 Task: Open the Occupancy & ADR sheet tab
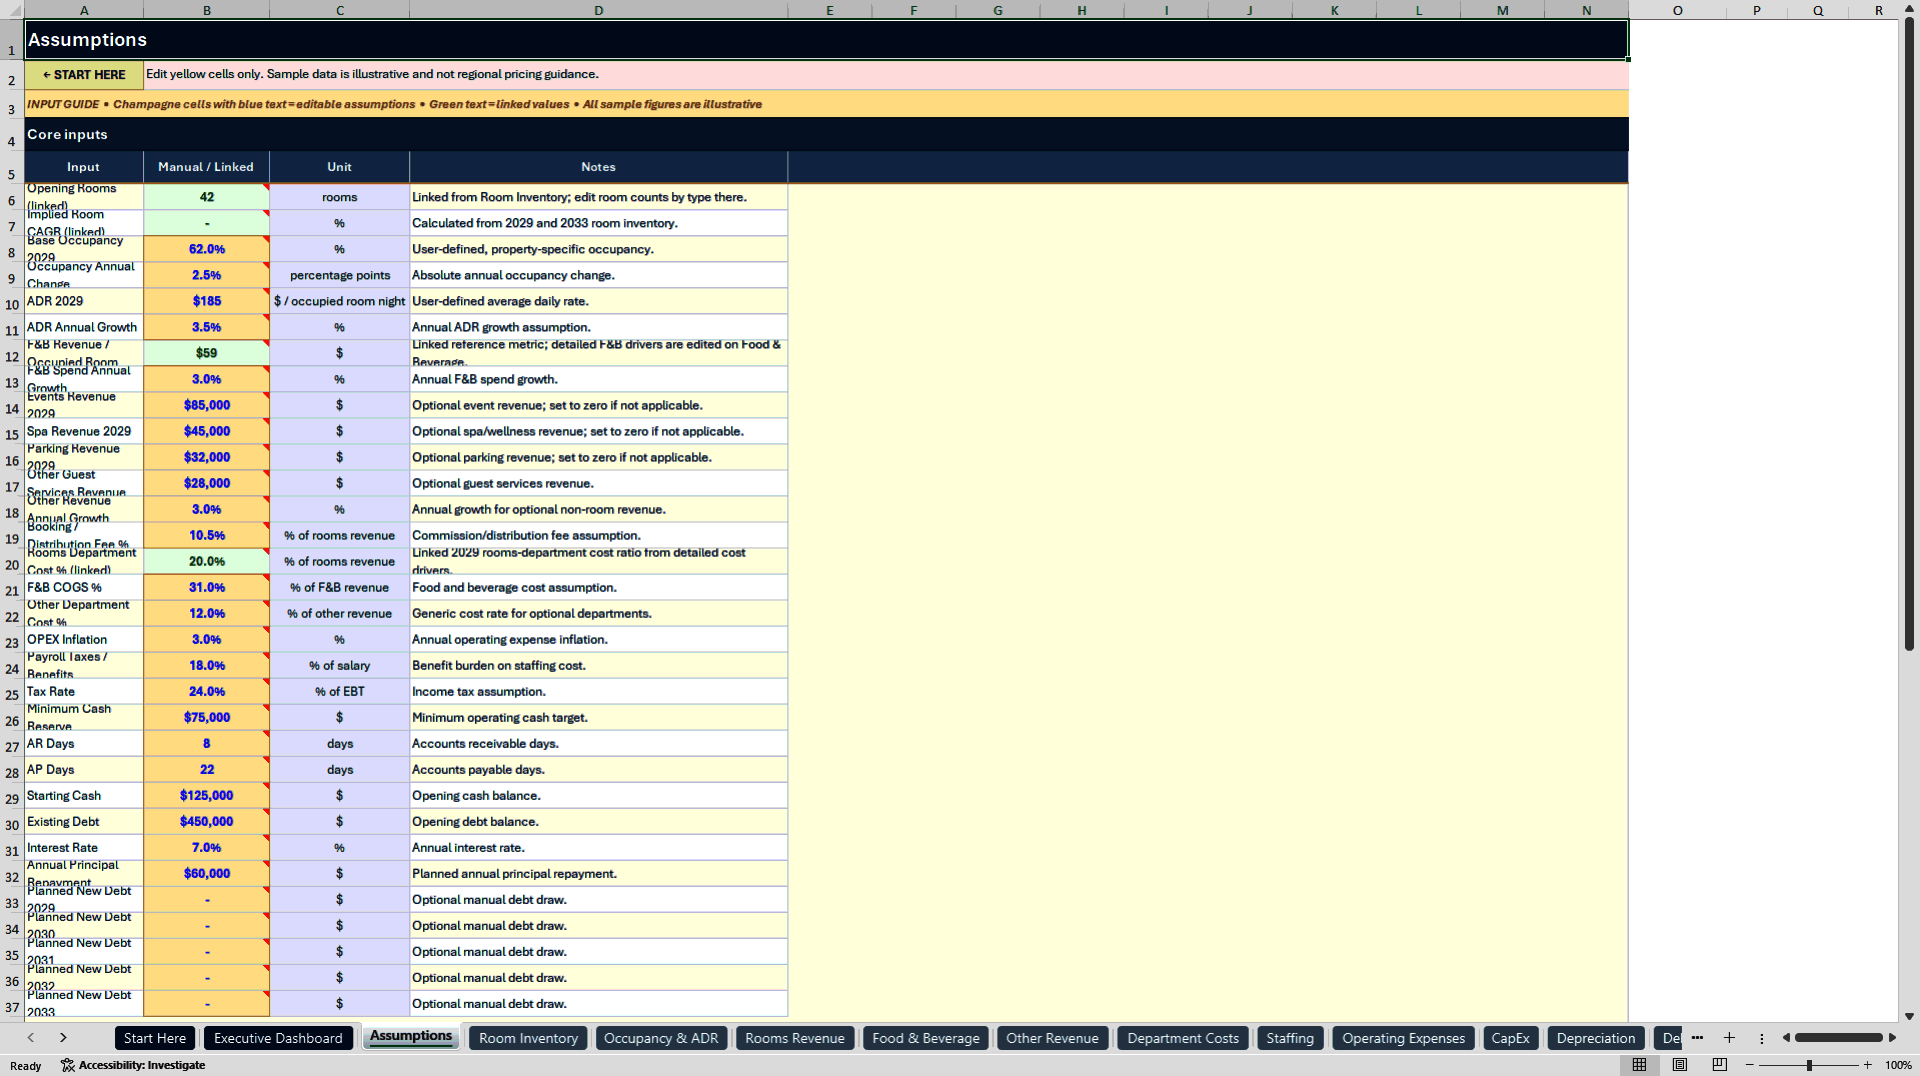(661, 1038)
